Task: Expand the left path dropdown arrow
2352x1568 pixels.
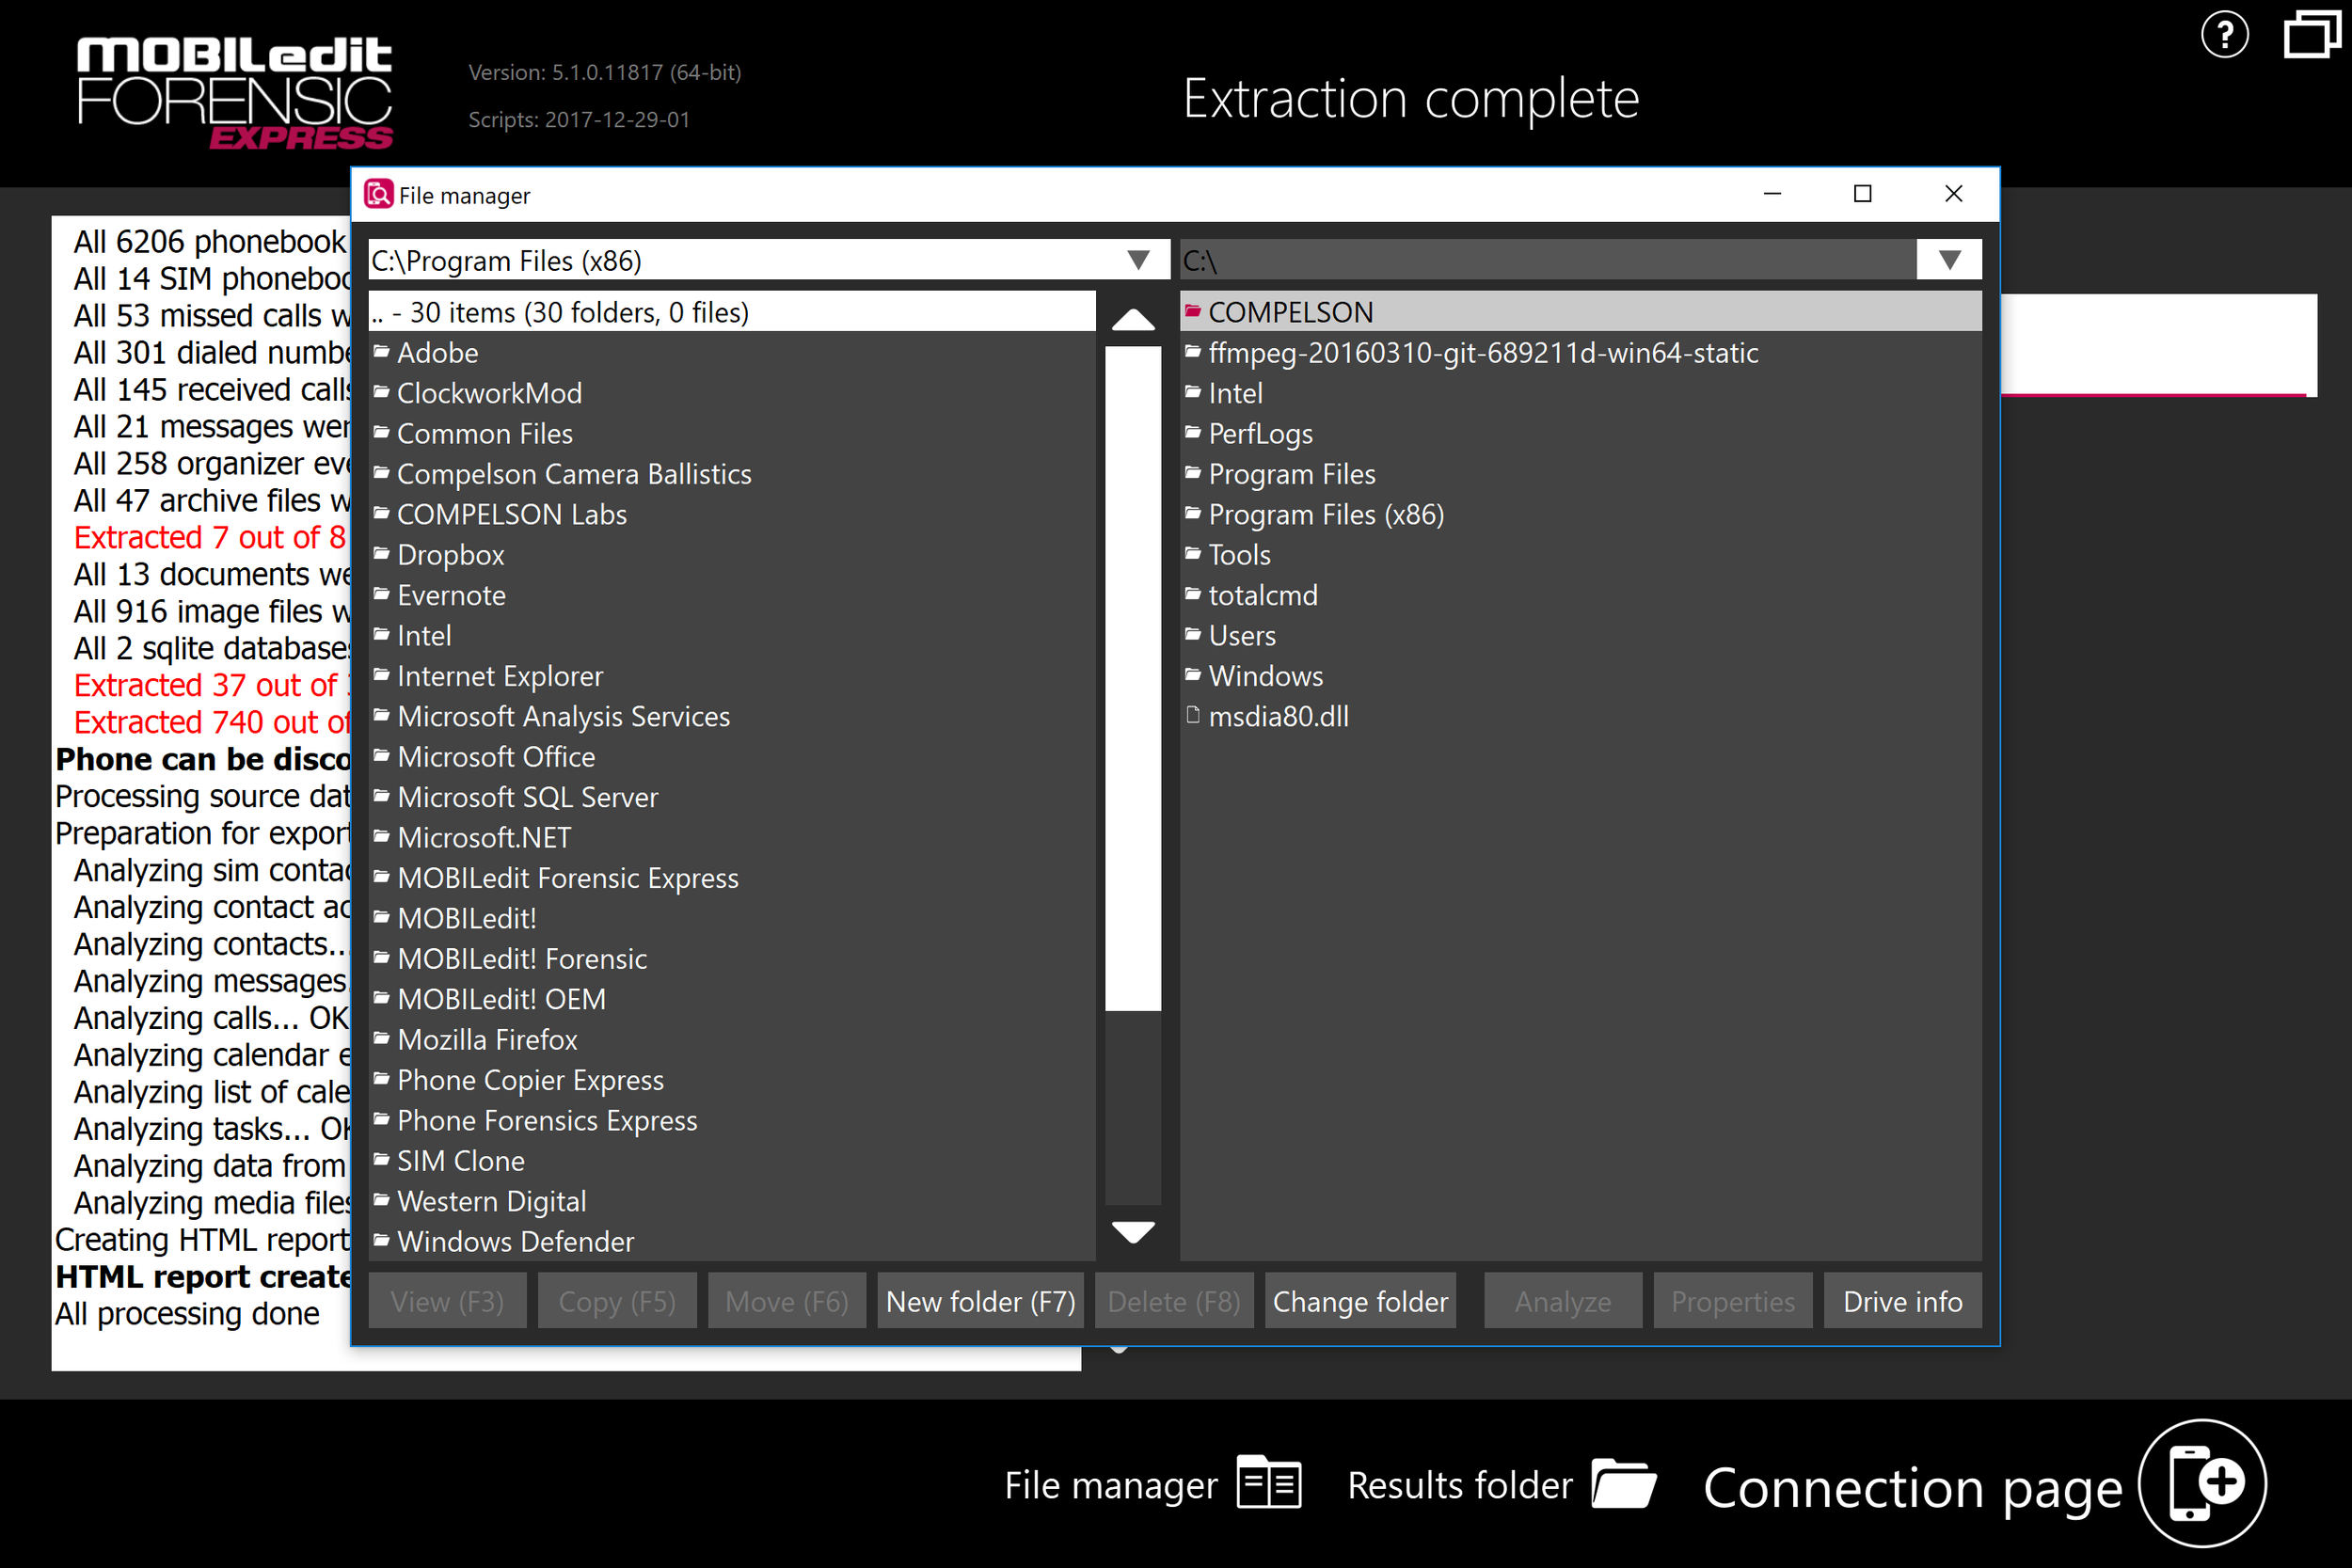Action: point(1138,260)
